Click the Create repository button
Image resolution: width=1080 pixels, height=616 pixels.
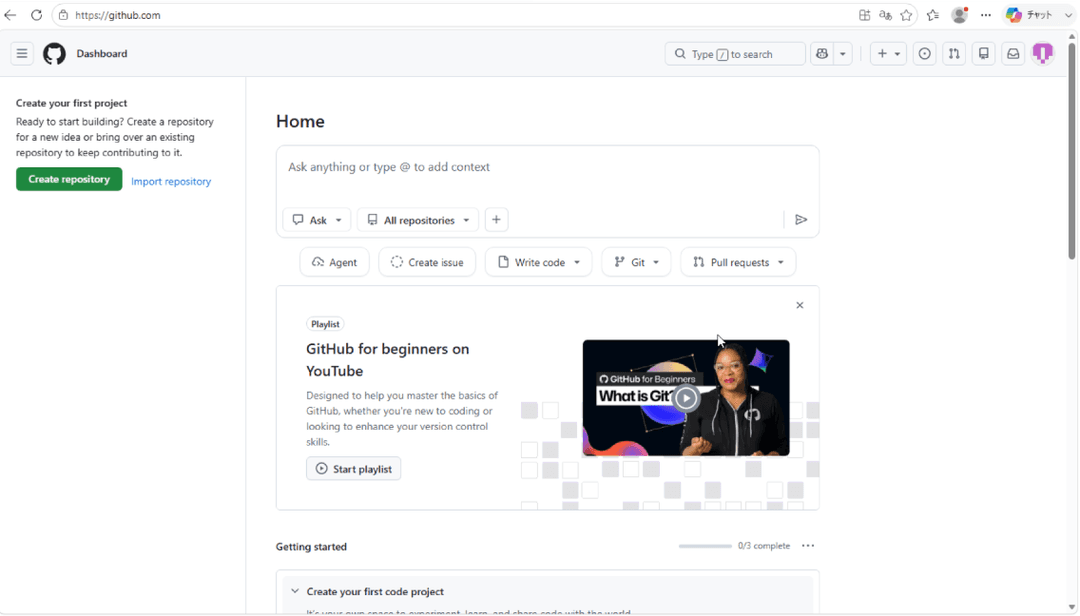(69, 179)
